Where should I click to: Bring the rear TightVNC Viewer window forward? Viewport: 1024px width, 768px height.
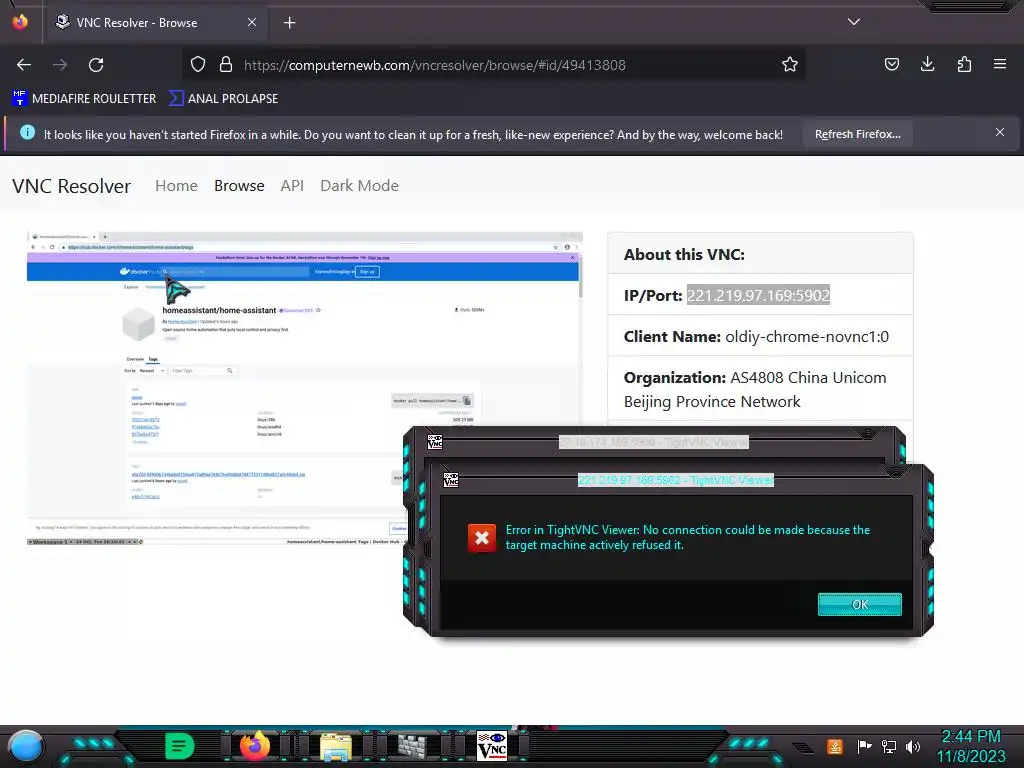(653, 442)
